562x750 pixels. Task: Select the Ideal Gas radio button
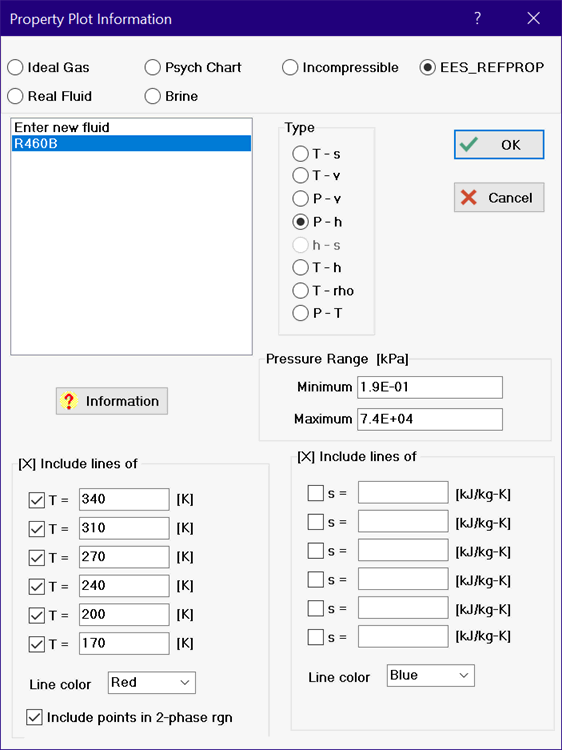(15, 67)
